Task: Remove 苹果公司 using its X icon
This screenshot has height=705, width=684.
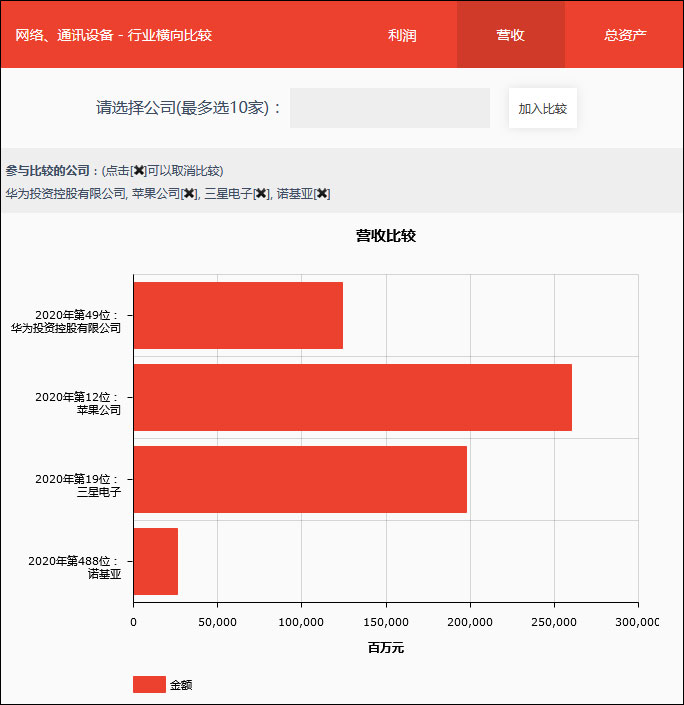Action: (189, 194)
